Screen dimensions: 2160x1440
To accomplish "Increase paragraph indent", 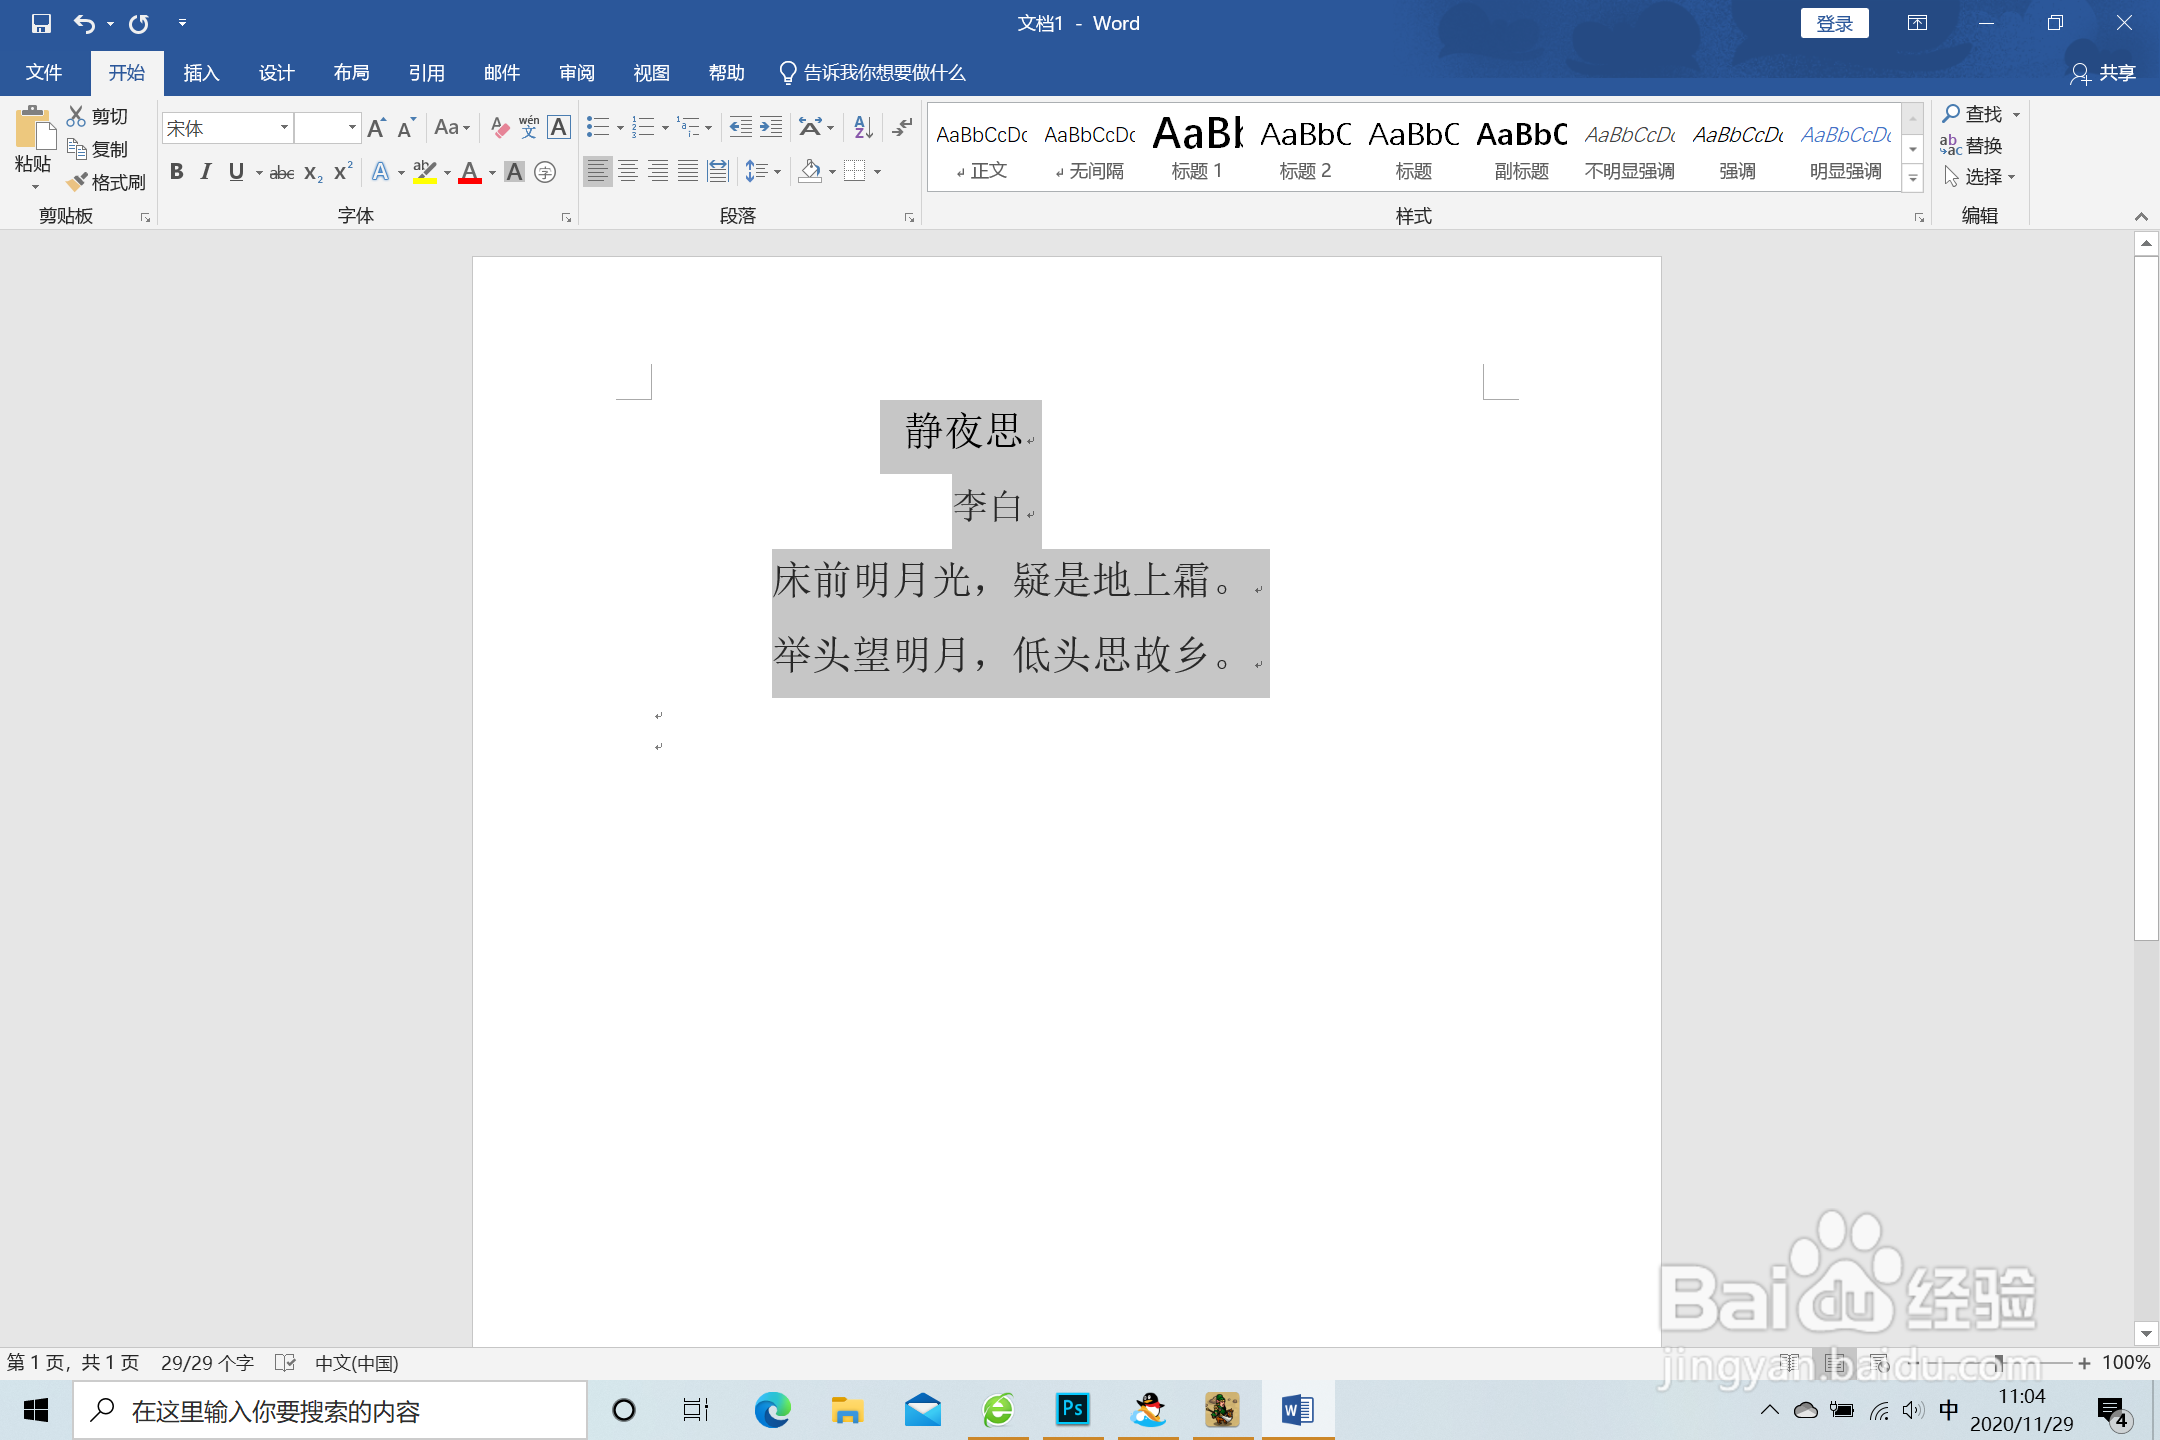I will coord(771,127).
